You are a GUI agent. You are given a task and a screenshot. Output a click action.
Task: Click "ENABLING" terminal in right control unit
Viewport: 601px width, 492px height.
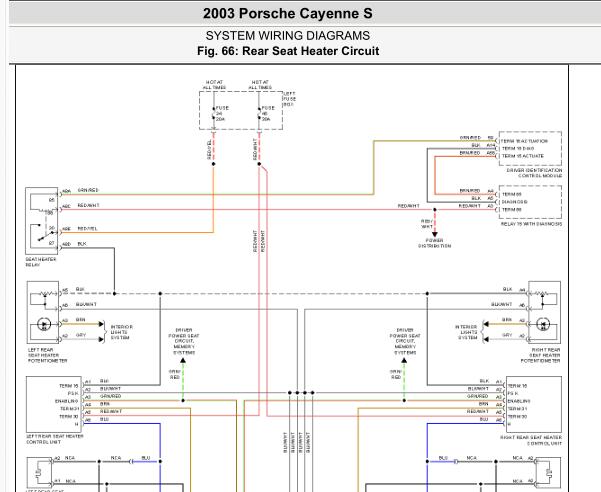tap(519, 401)
